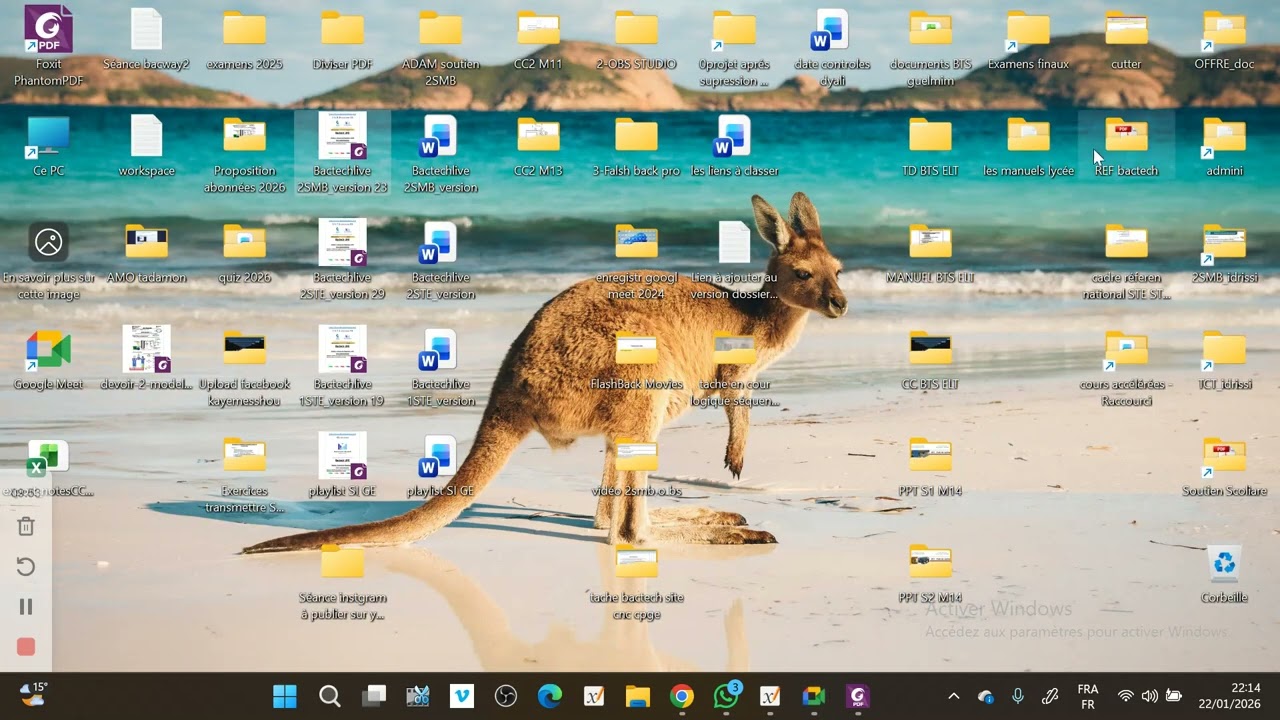Select les liens à classer Word document
The image size is (1280, 720).
click(x=734, y=146)
